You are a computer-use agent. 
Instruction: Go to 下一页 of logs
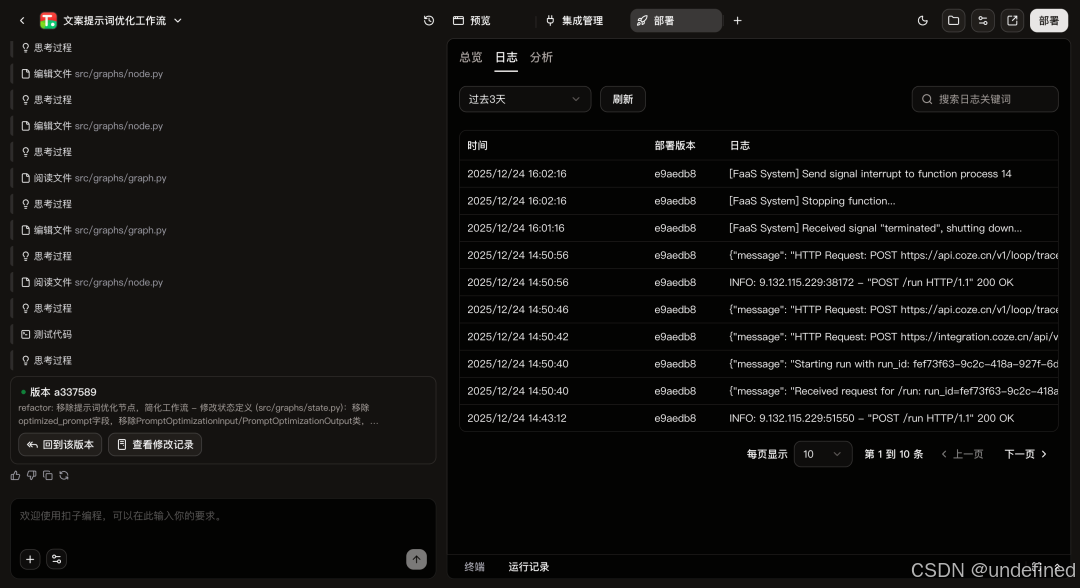[1026, 454]
